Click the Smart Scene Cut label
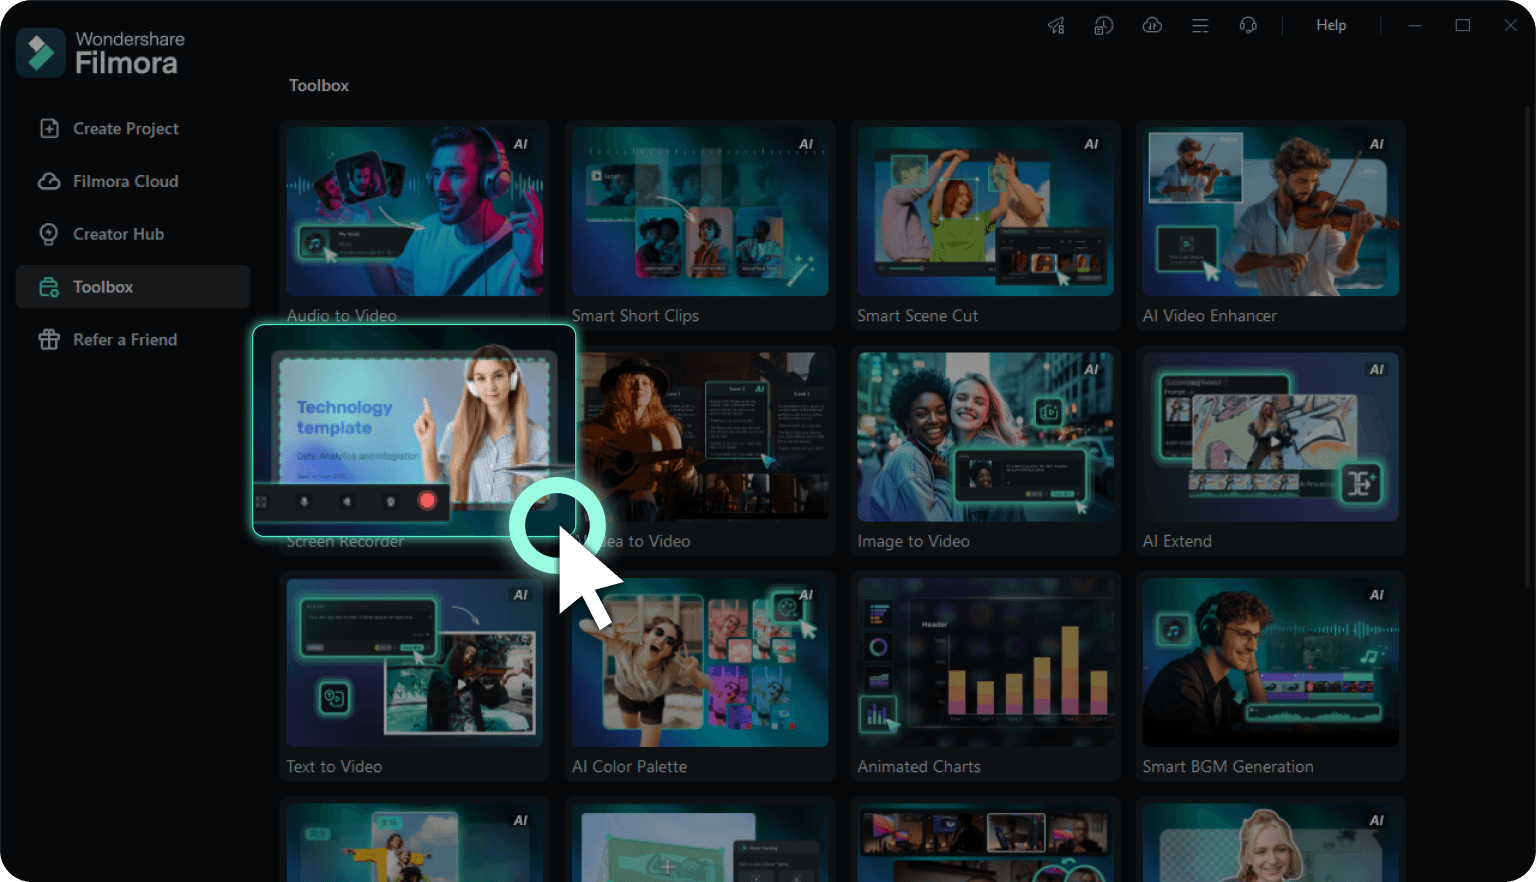The height and width of the screenshot is (882, 1536). (x=917, y=315)
